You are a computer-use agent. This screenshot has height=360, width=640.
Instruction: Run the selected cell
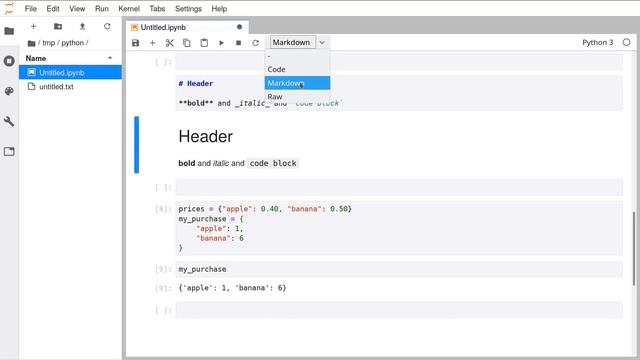click(221, 42)
